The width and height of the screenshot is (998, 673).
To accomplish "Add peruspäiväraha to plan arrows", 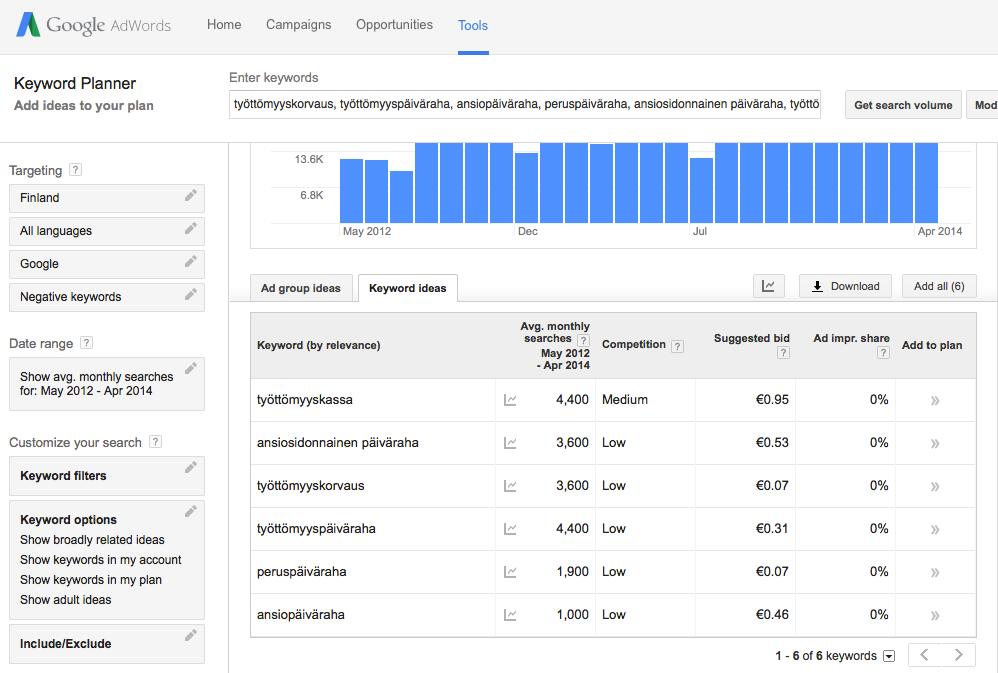I will coord(934,572).
